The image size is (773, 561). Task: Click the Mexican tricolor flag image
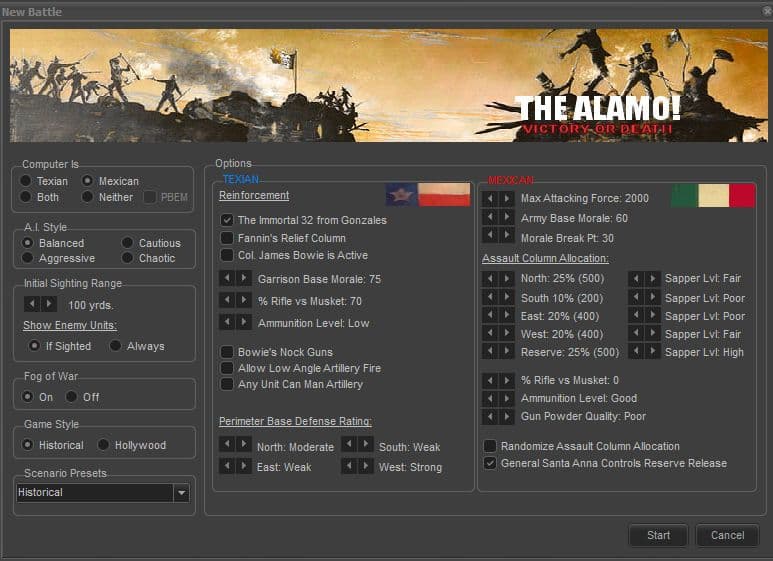pos(713,195)
